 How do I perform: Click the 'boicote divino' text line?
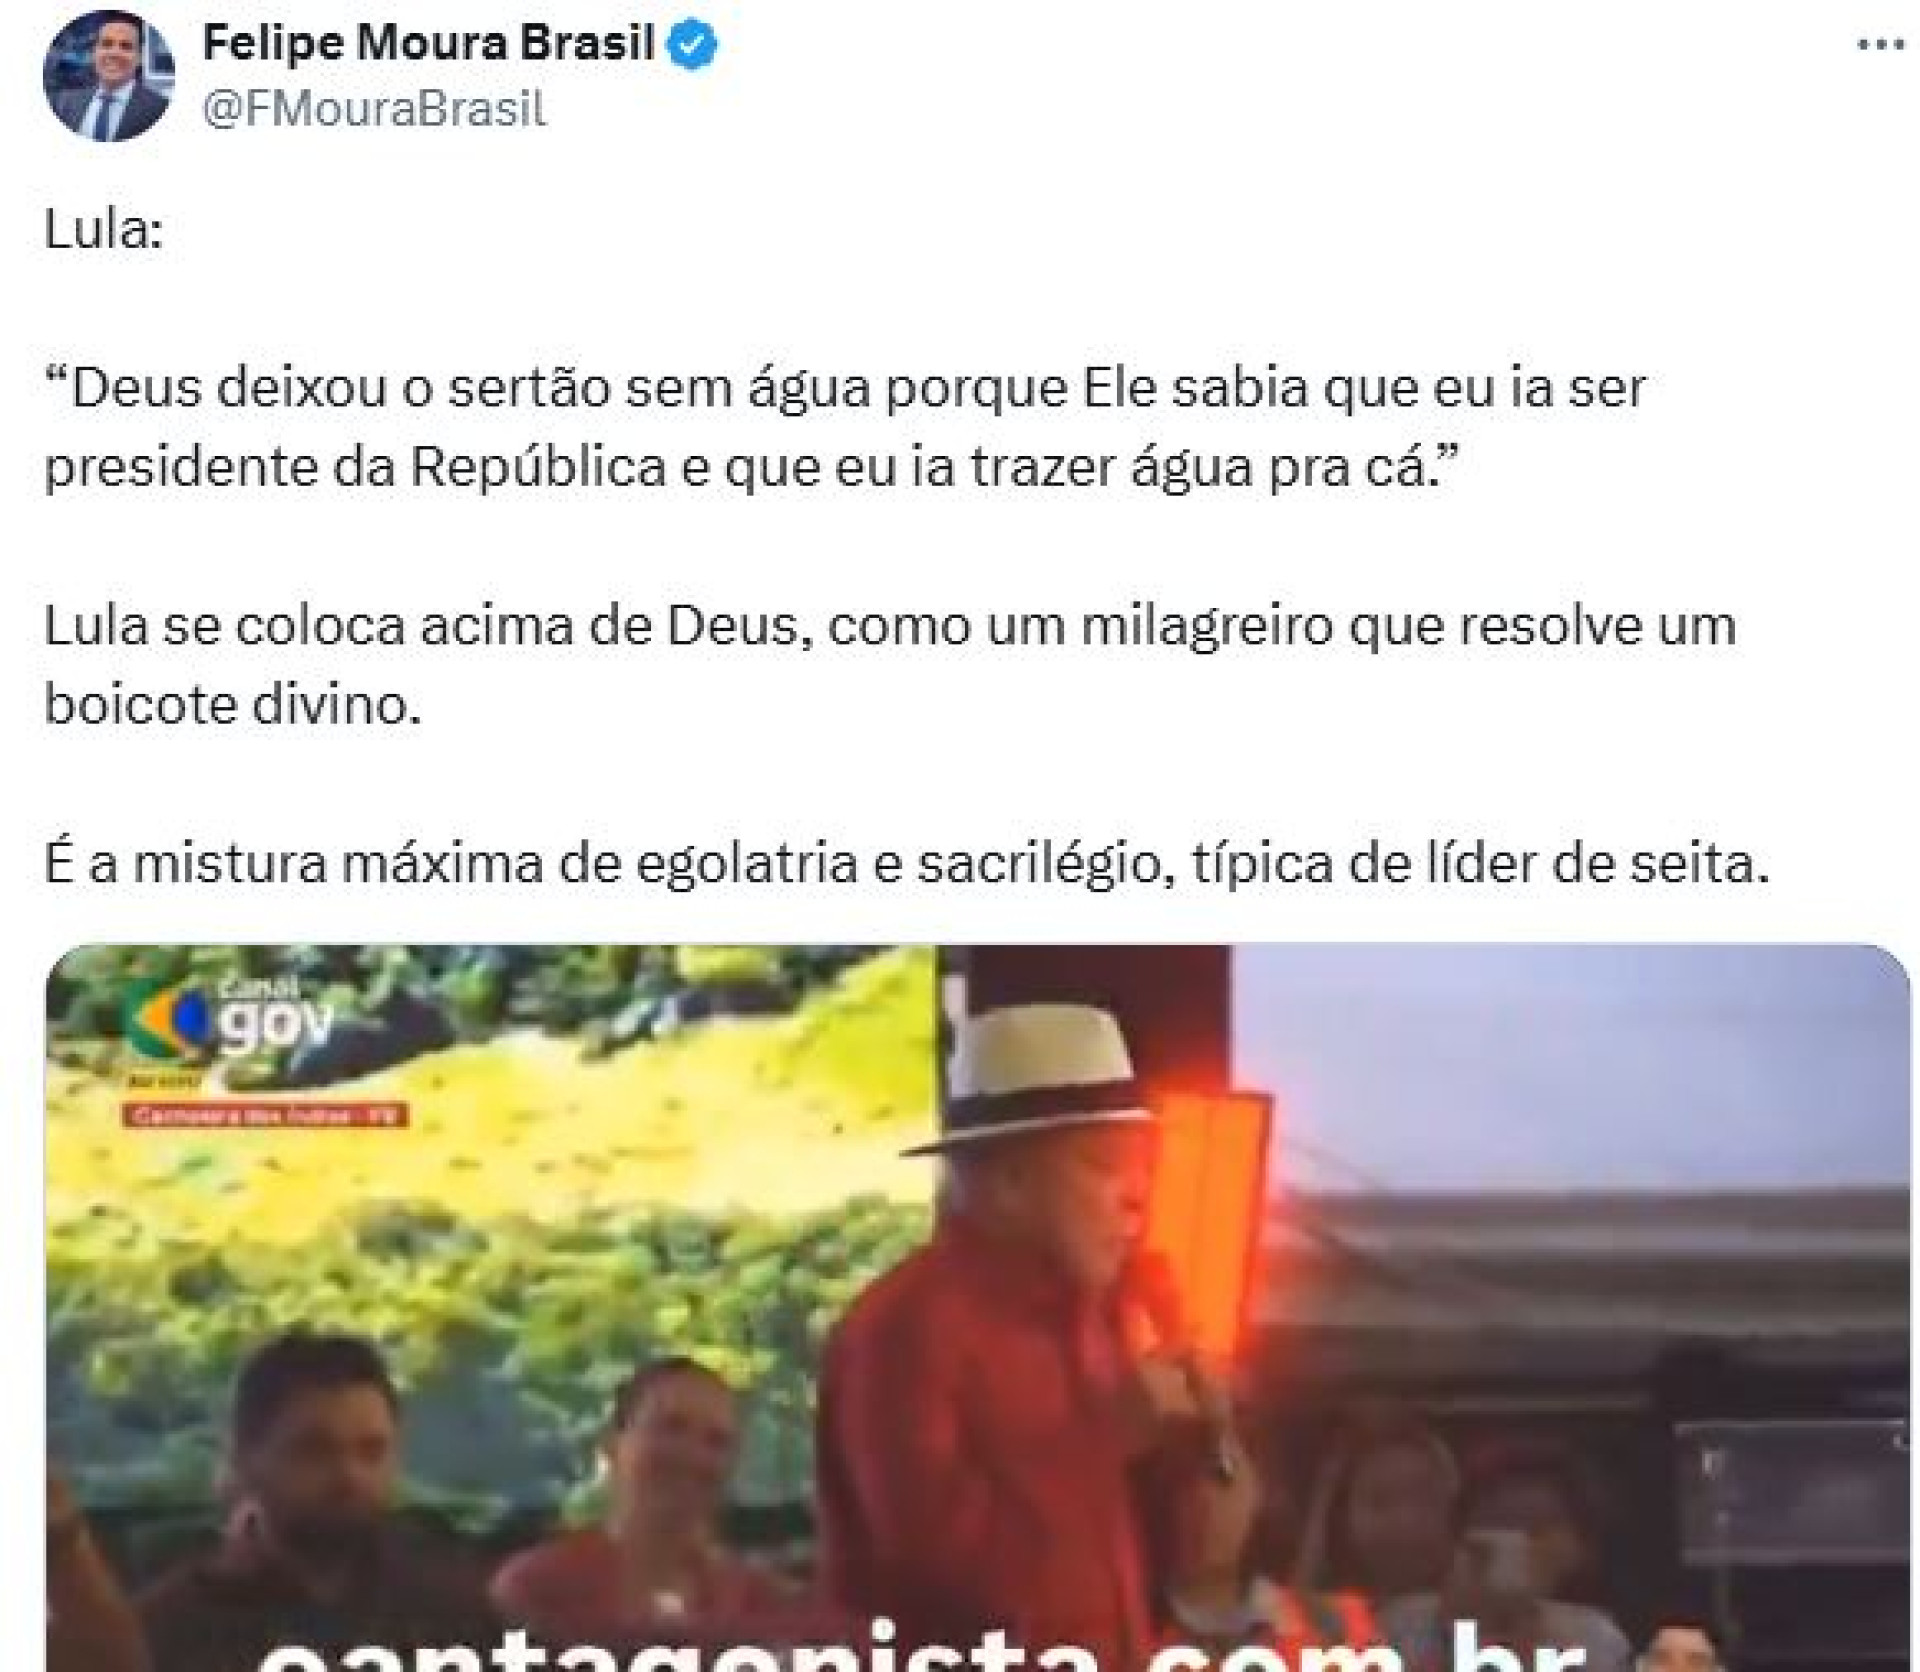[x=233, y=705]
